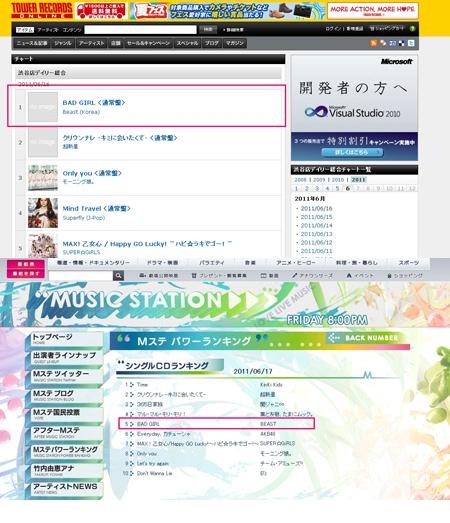The height and width of the screenshot is (523, 450).
Task: Click BAD GIRL row in single CD ranking
Action: [x=216, y=424]
